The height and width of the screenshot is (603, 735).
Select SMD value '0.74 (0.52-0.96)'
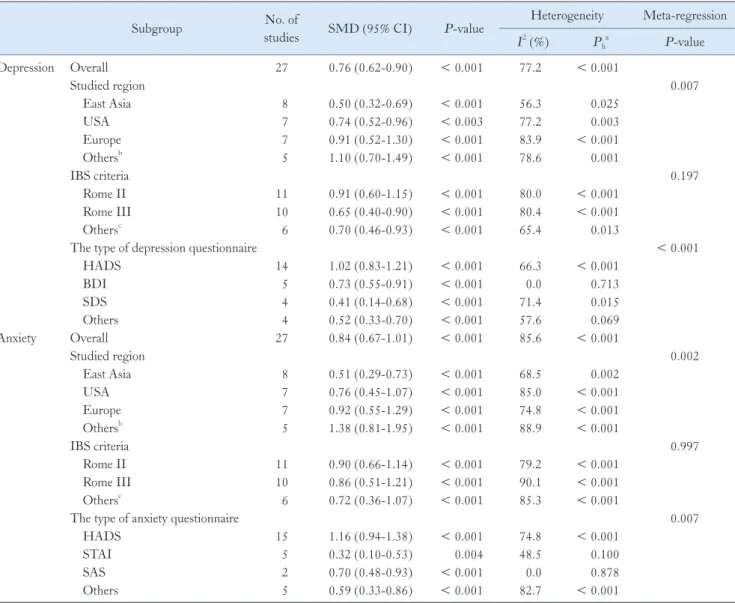370,122
